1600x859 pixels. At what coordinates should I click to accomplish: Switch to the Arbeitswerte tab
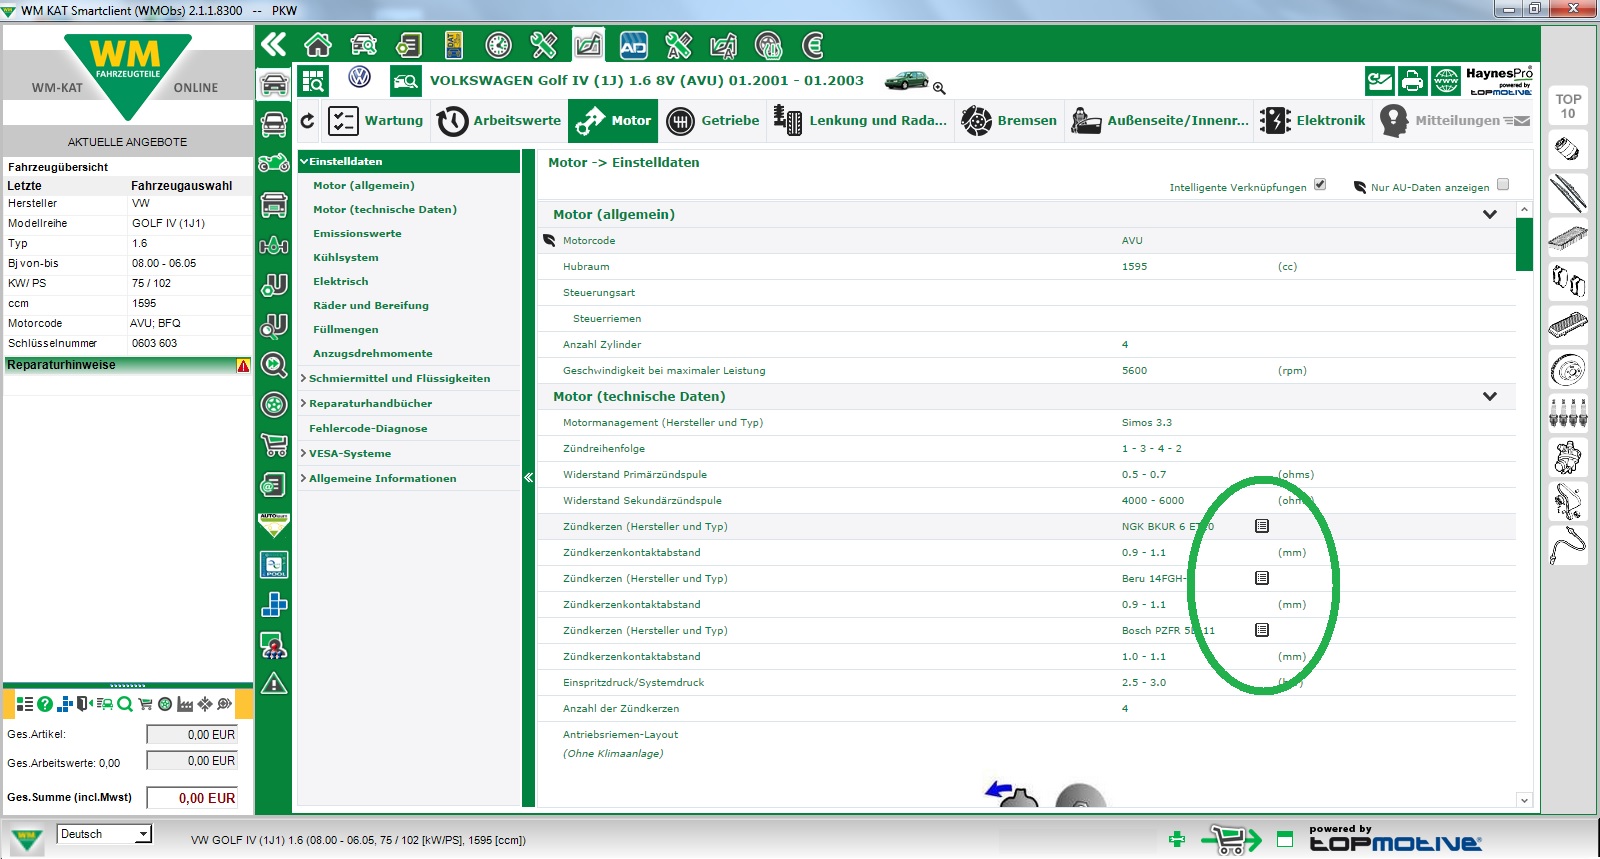[499, 121]
